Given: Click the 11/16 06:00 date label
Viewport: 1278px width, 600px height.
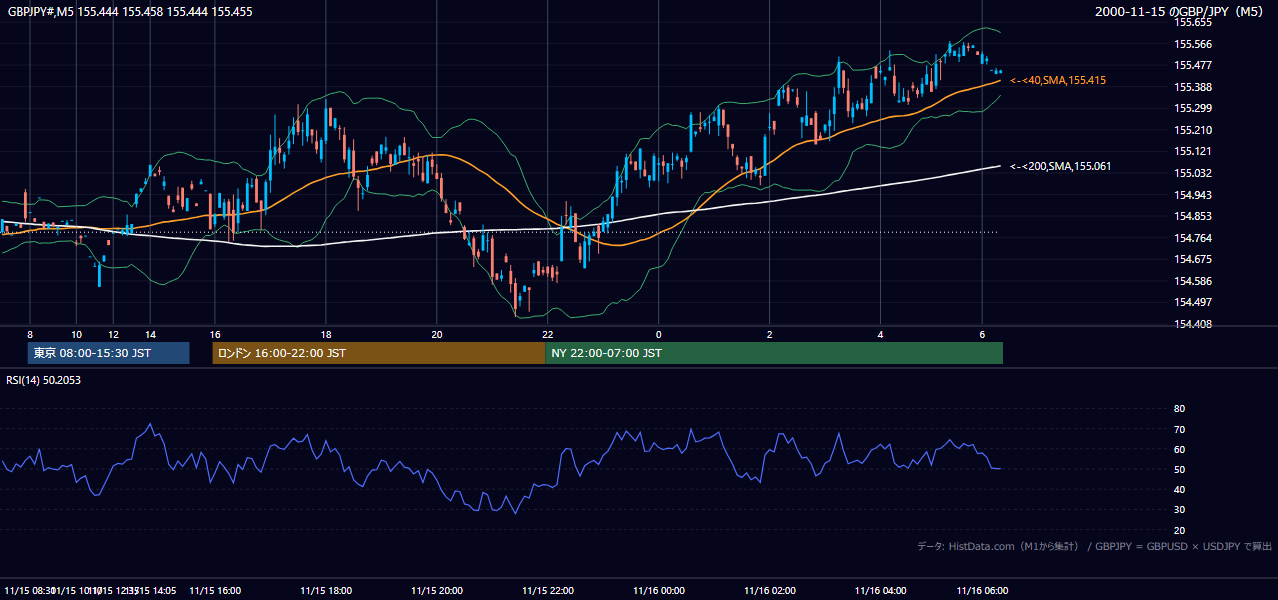Looking at the screenshot, I should 982,591.
